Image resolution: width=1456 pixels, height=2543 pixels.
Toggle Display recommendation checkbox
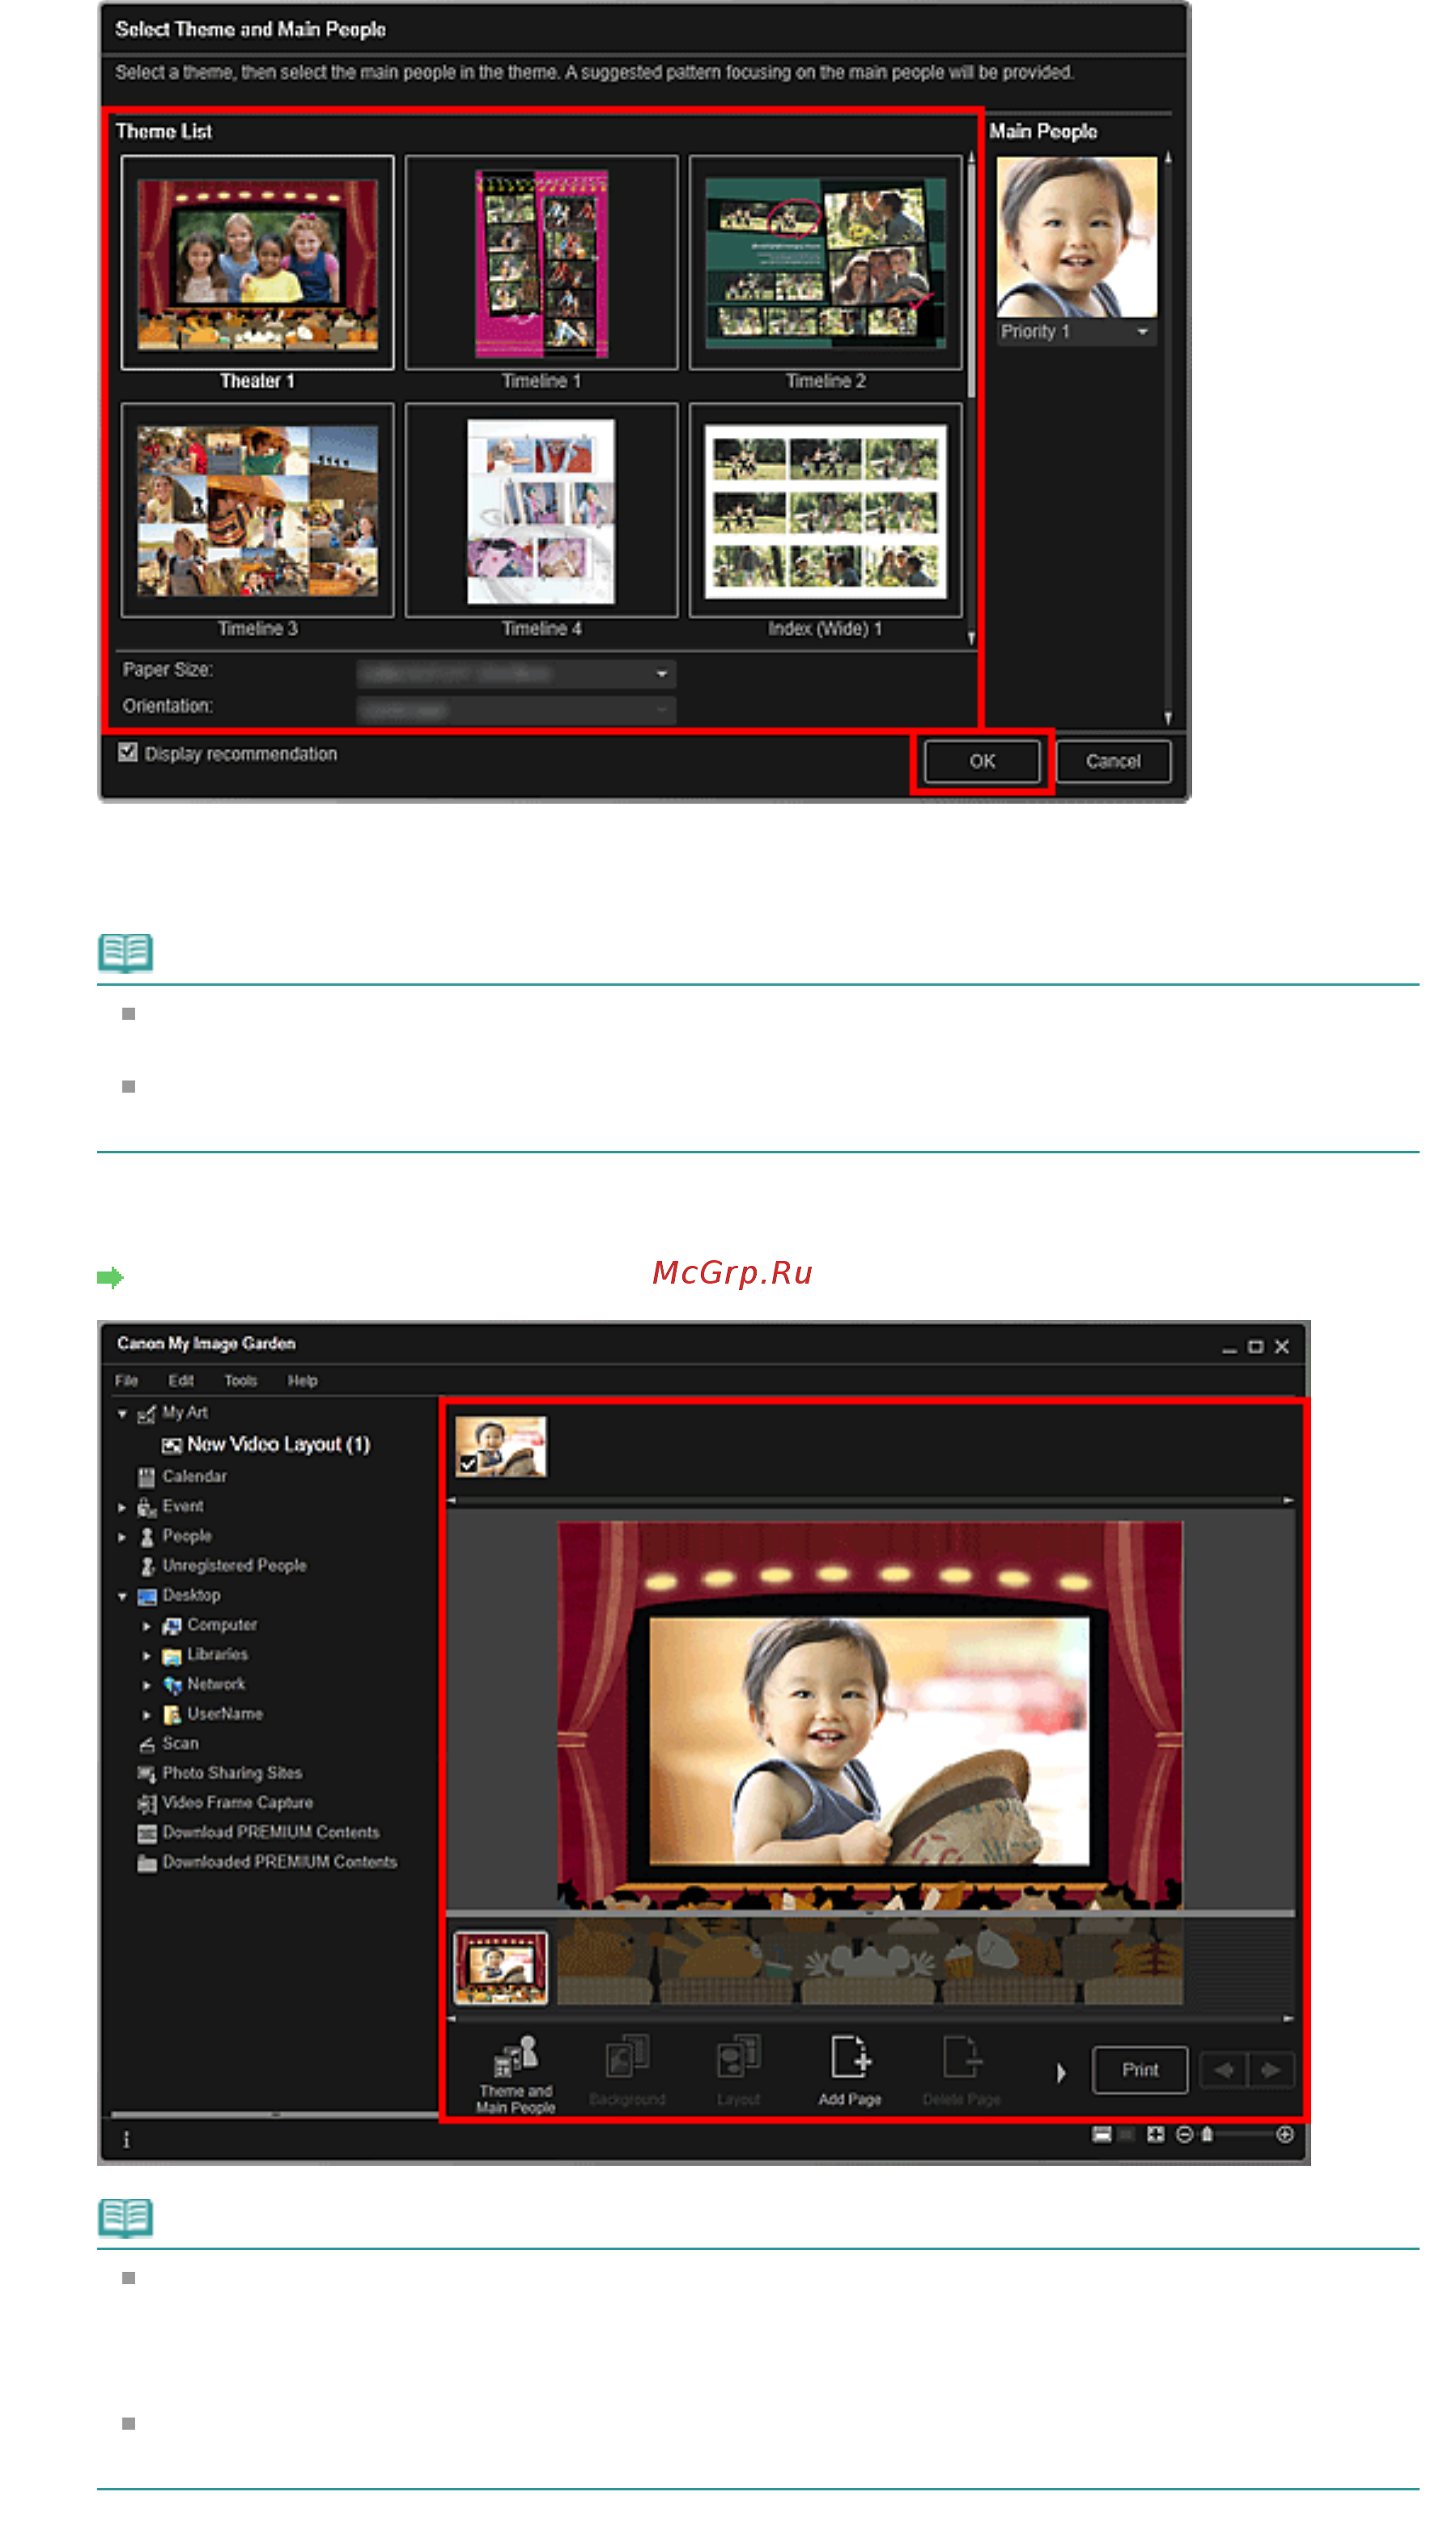tap(128, 753)
